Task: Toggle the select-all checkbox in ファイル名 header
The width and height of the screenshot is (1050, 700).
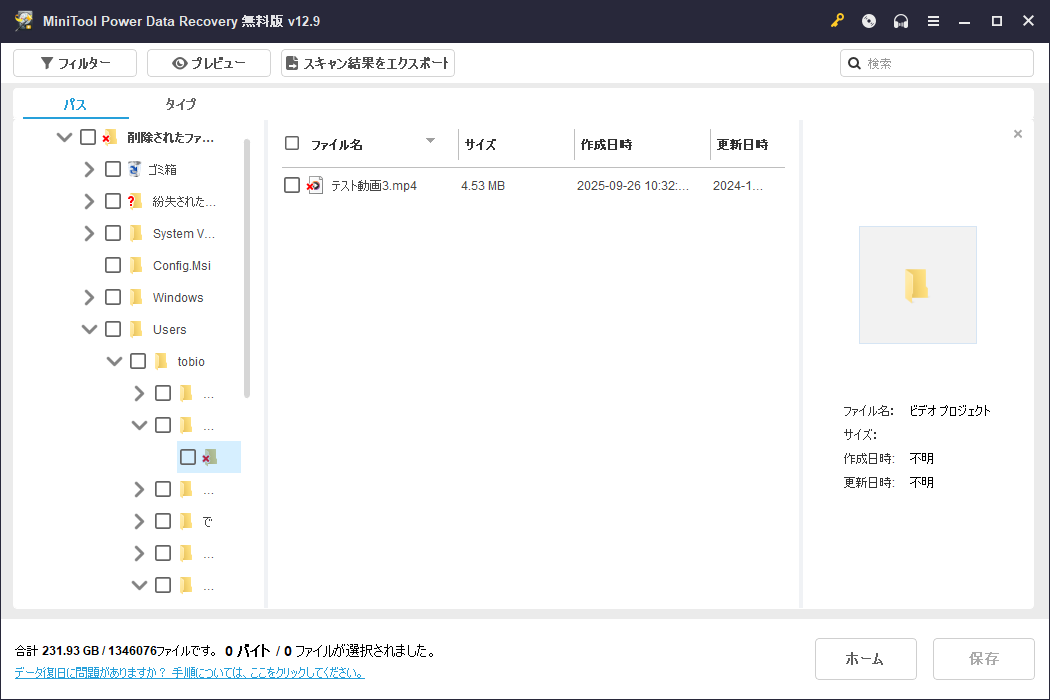Action: 291,143
